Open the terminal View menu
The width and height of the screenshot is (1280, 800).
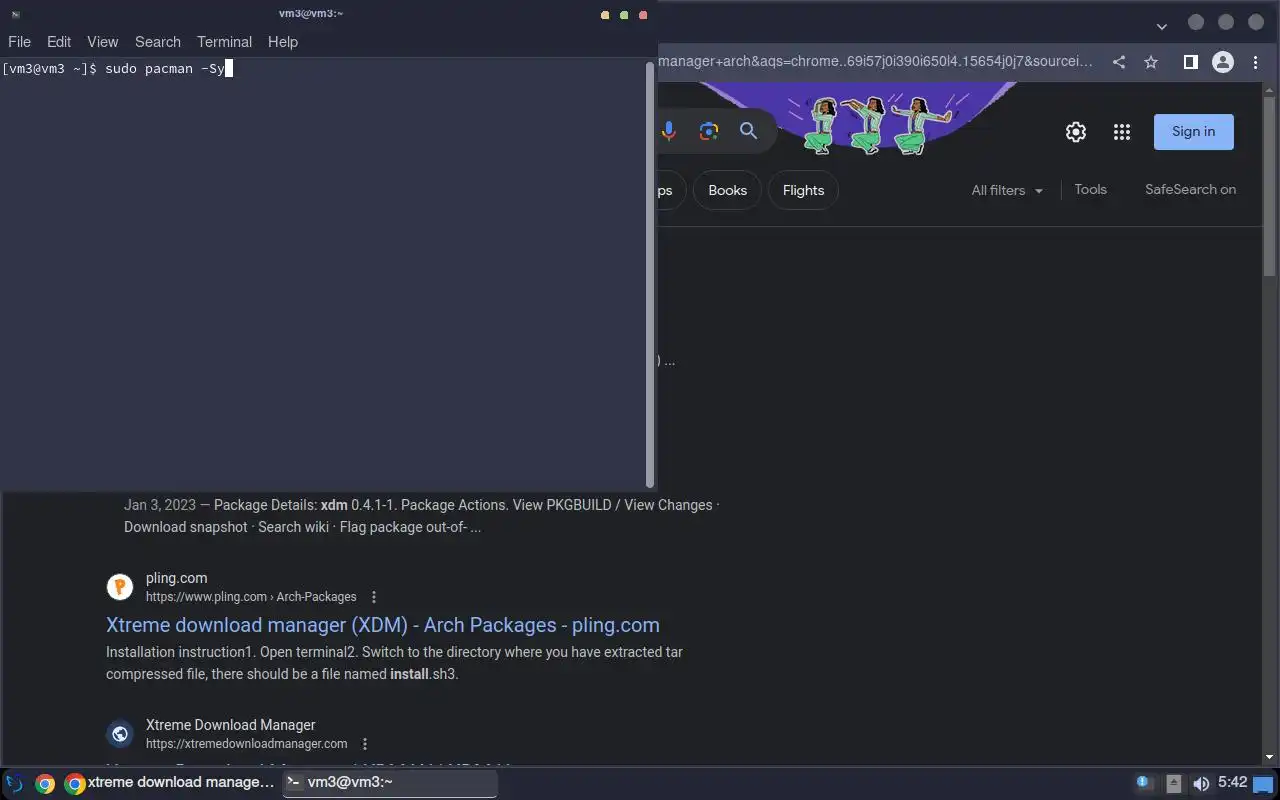(x=103, y=42)
